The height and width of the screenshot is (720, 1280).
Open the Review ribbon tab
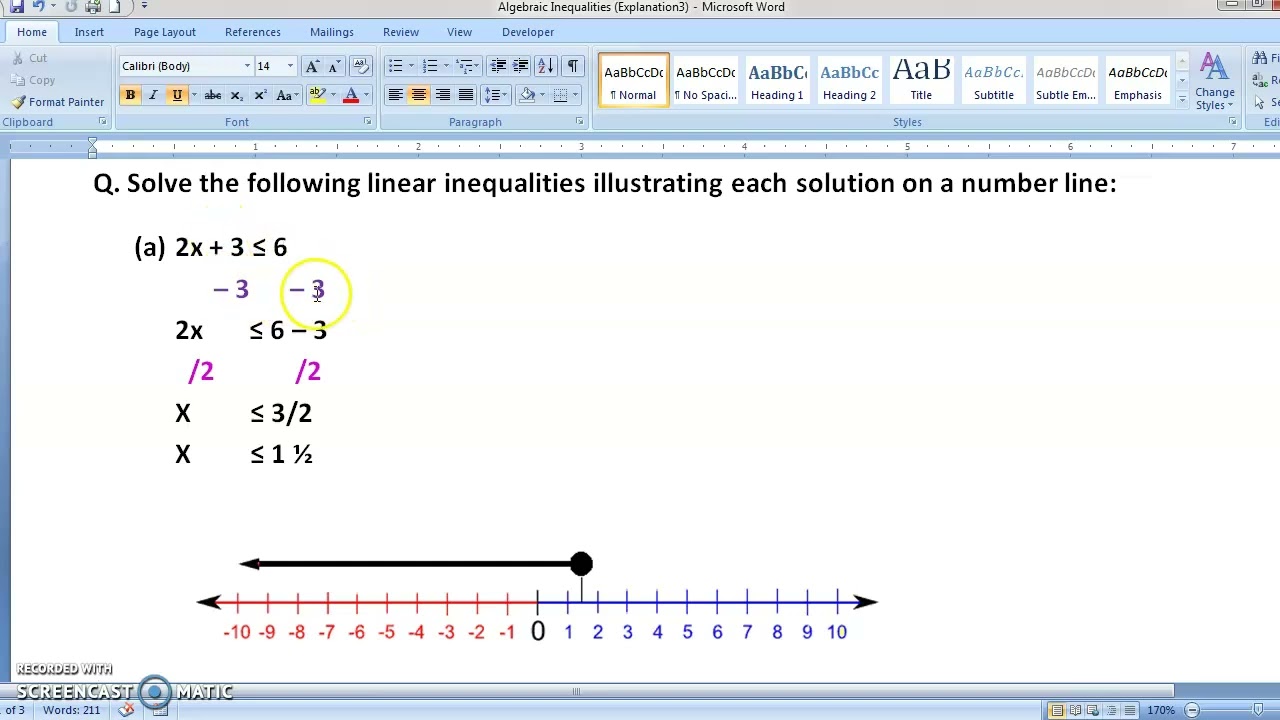401,32
